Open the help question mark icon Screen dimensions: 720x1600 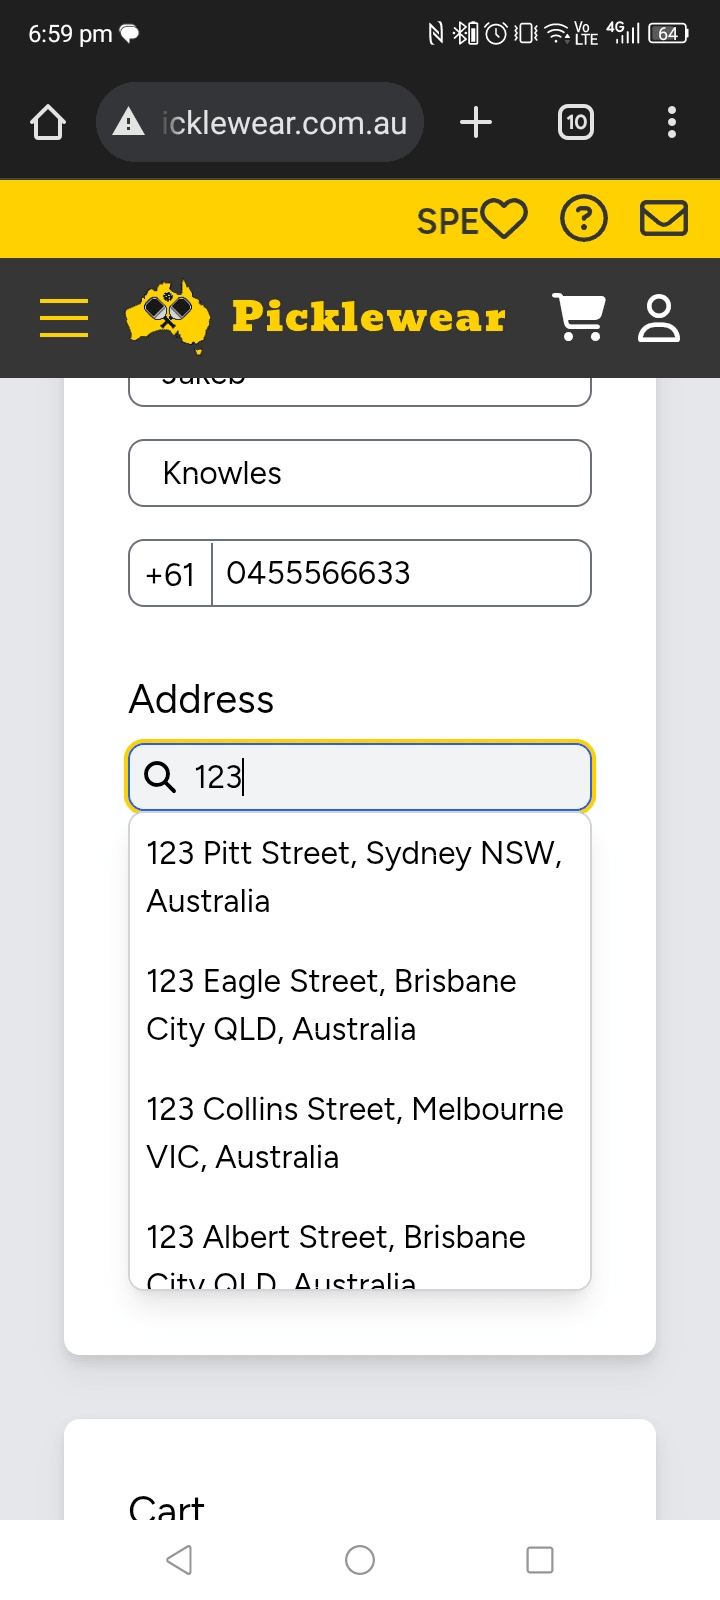pyautogui.click(x=584, y=219)
